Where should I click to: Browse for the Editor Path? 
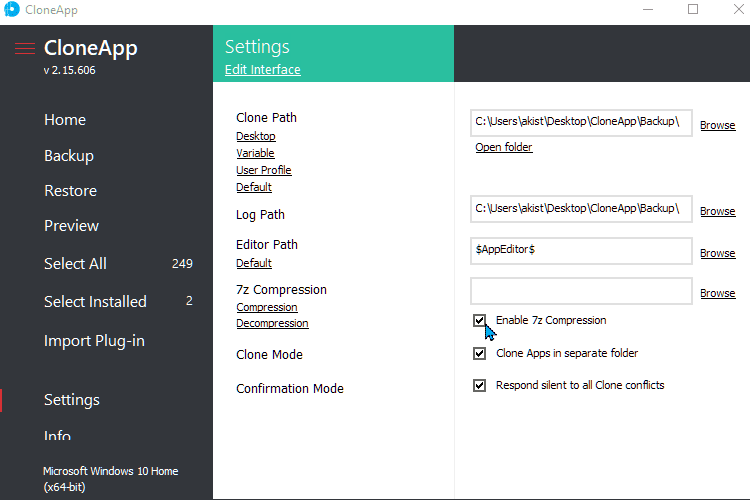(x=717, y=254)
